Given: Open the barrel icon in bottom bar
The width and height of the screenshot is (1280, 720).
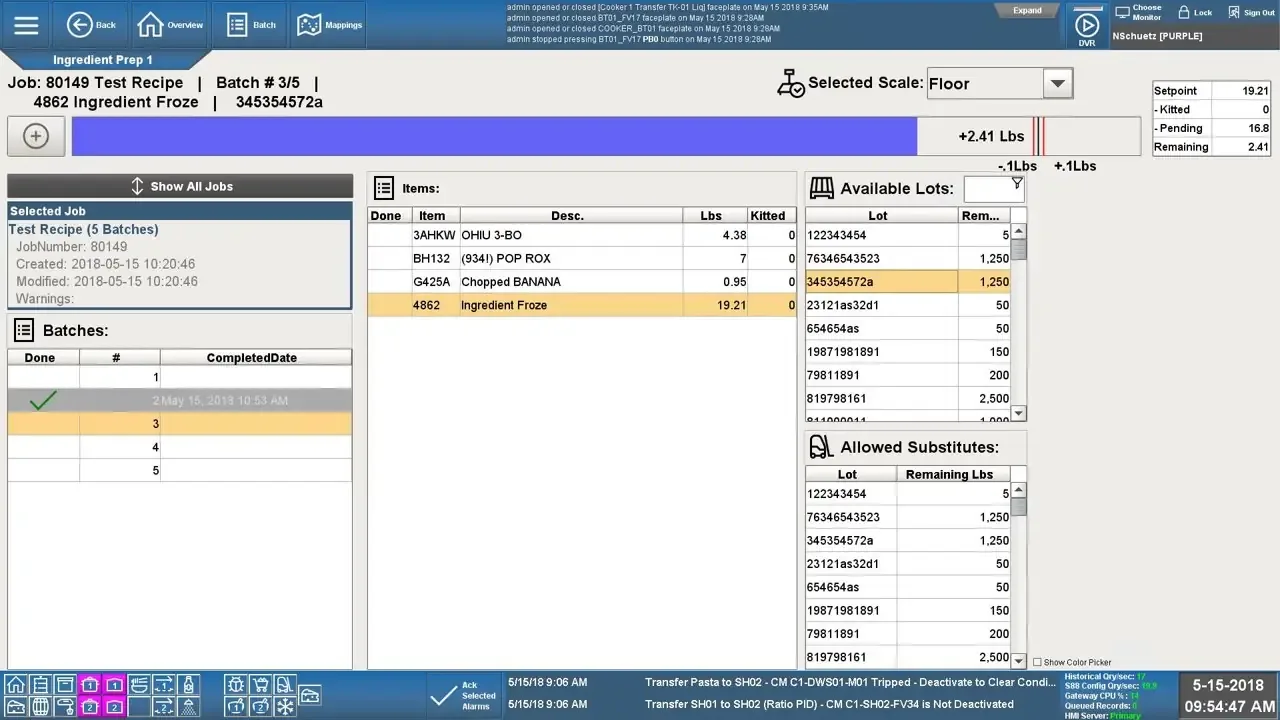Looking at the screenshot, I should pyautogui.click(x=40, y=706).
